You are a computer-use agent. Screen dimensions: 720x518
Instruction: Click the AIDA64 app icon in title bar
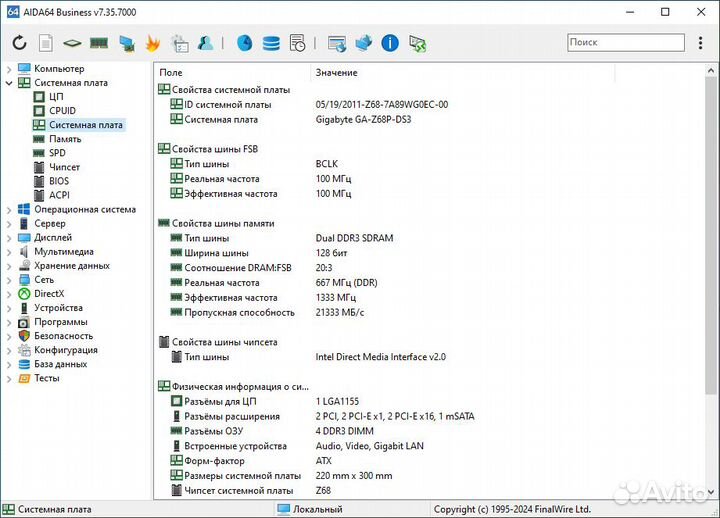[x=13, y=12]
